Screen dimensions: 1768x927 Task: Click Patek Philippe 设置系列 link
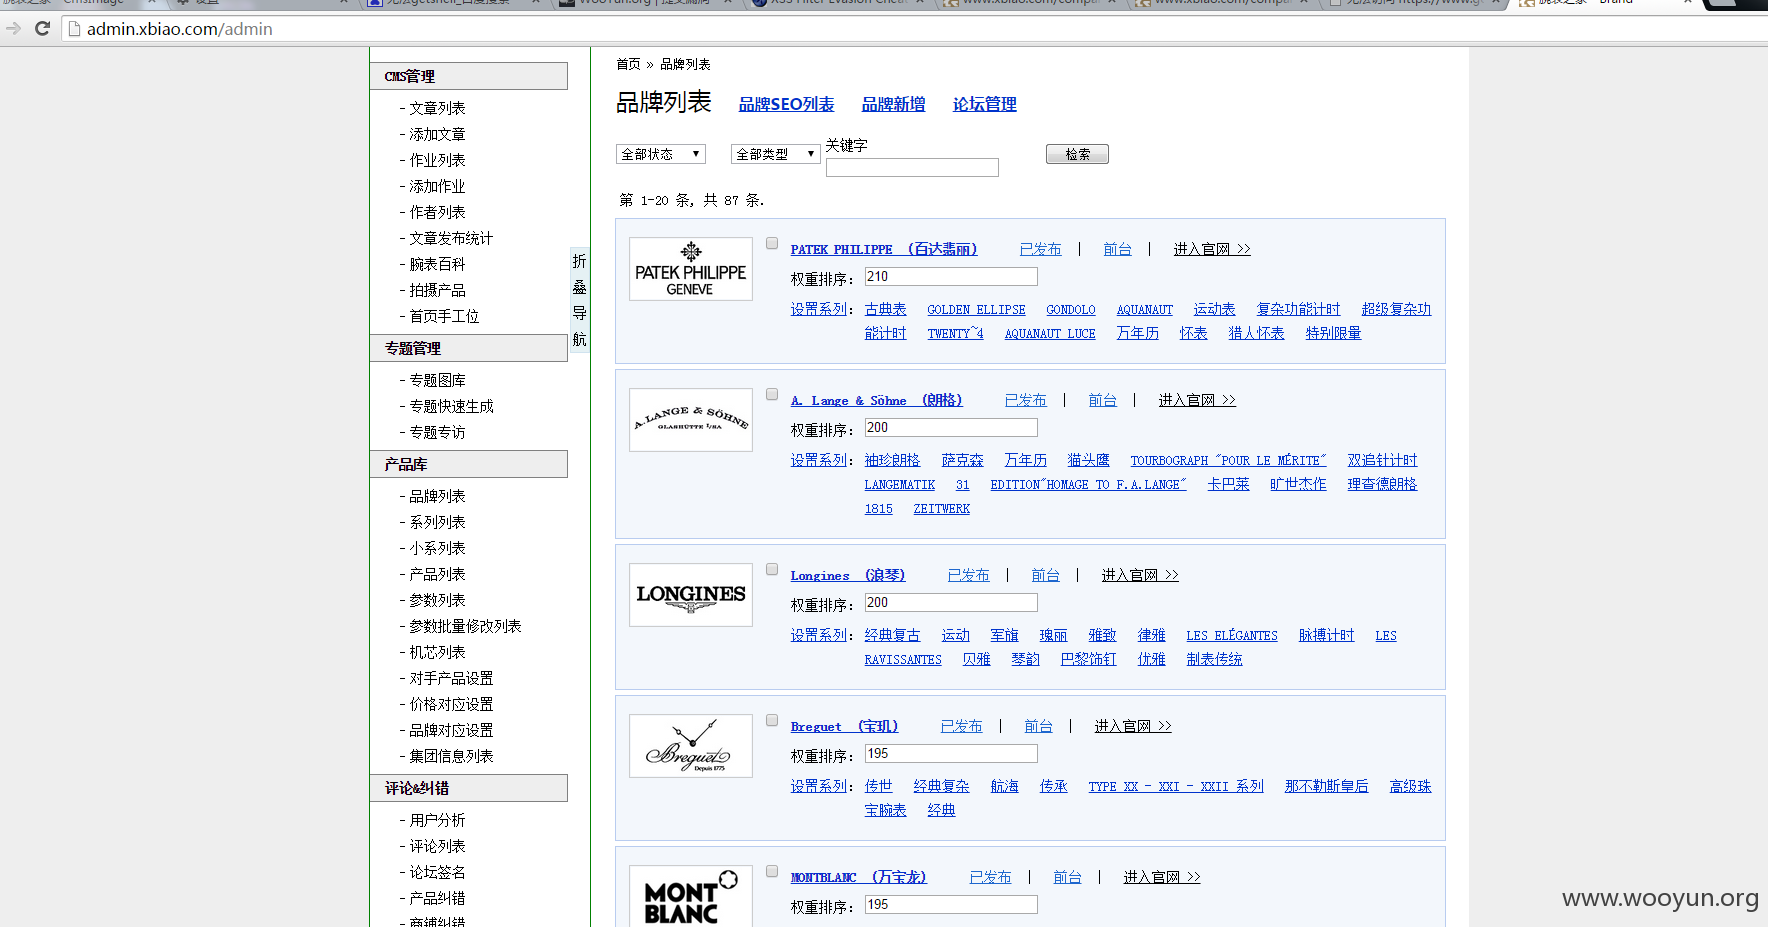818,309
